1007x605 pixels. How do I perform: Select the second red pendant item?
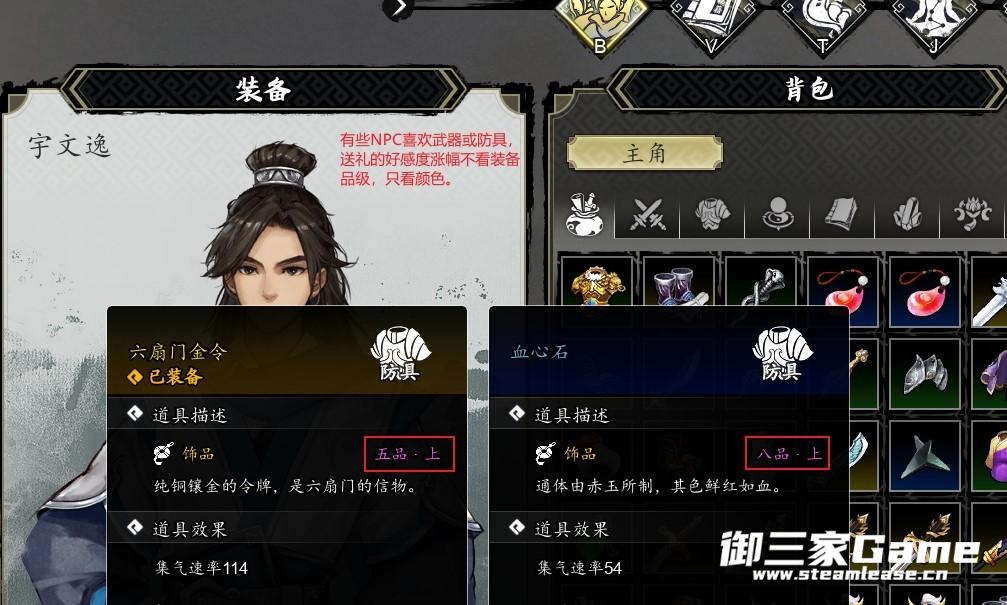click(925, 290)
